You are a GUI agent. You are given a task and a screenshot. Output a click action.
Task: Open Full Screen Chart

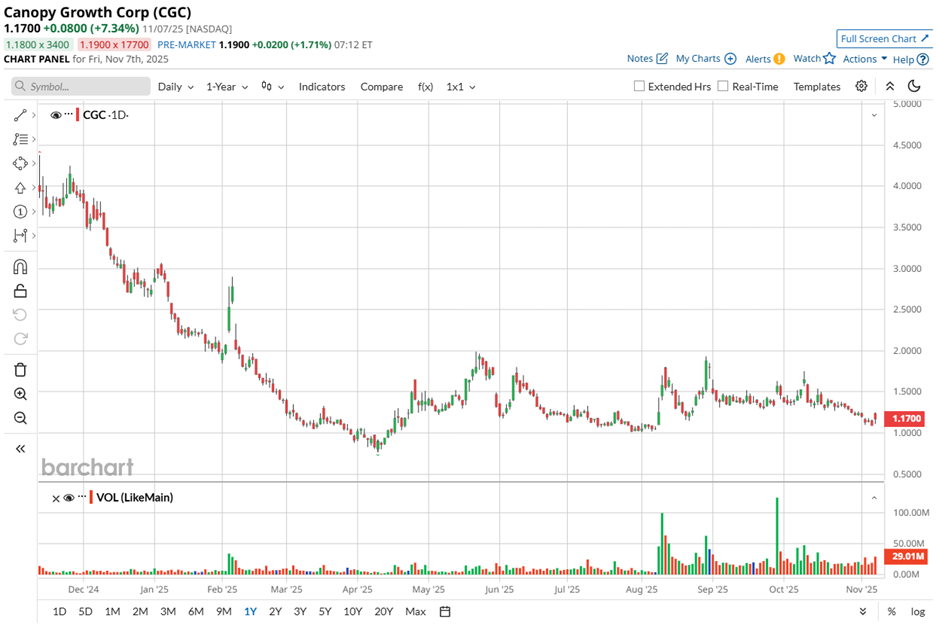click(884, 39)
